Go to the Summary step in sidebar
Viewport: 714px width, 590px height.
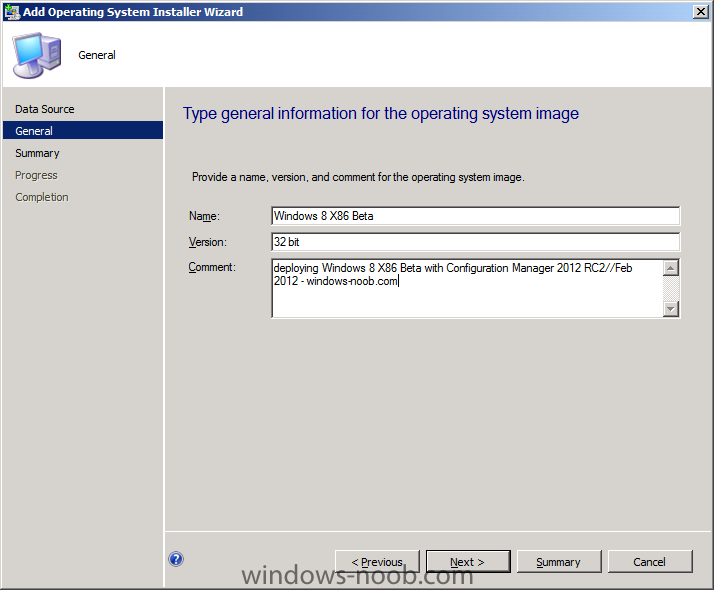click(37, 153)
